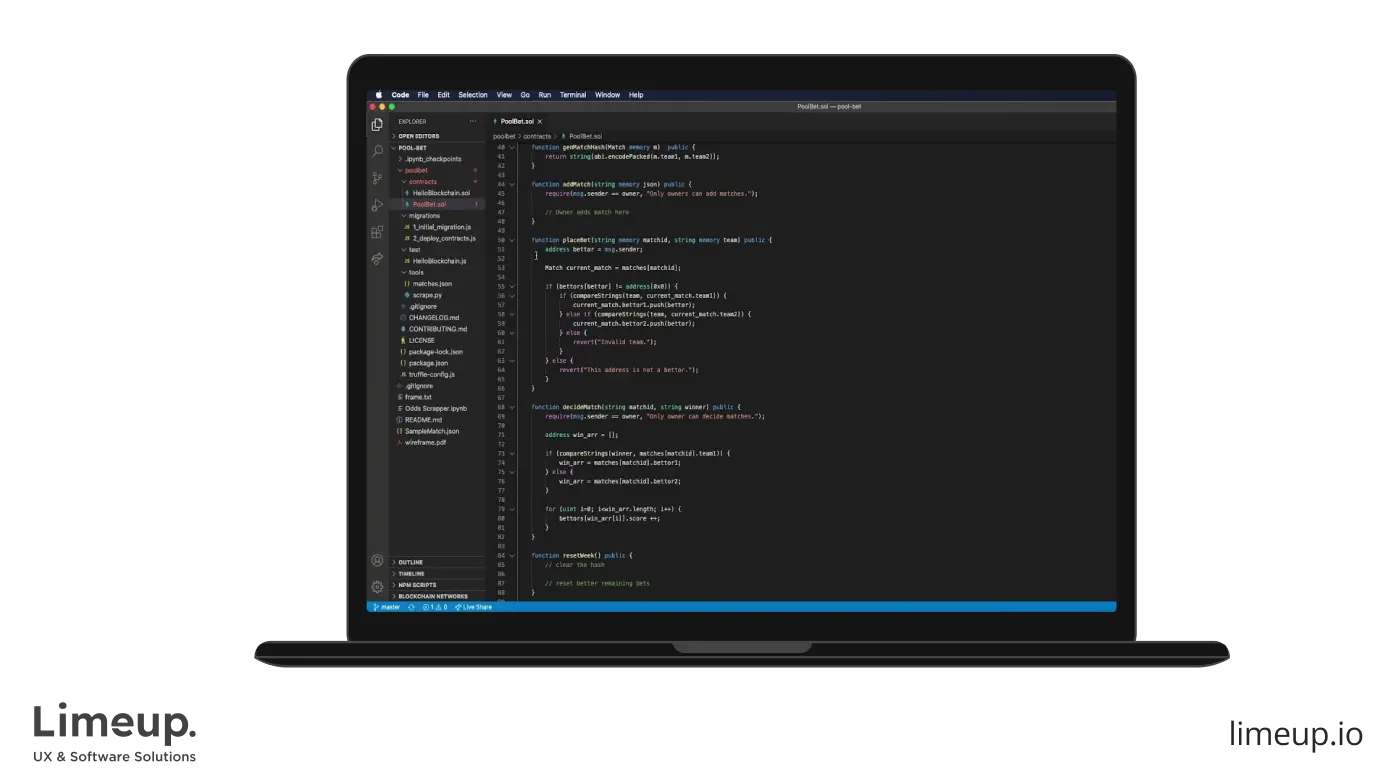Open the Terminal menu

pyautogui.click(x=573, y=95)
